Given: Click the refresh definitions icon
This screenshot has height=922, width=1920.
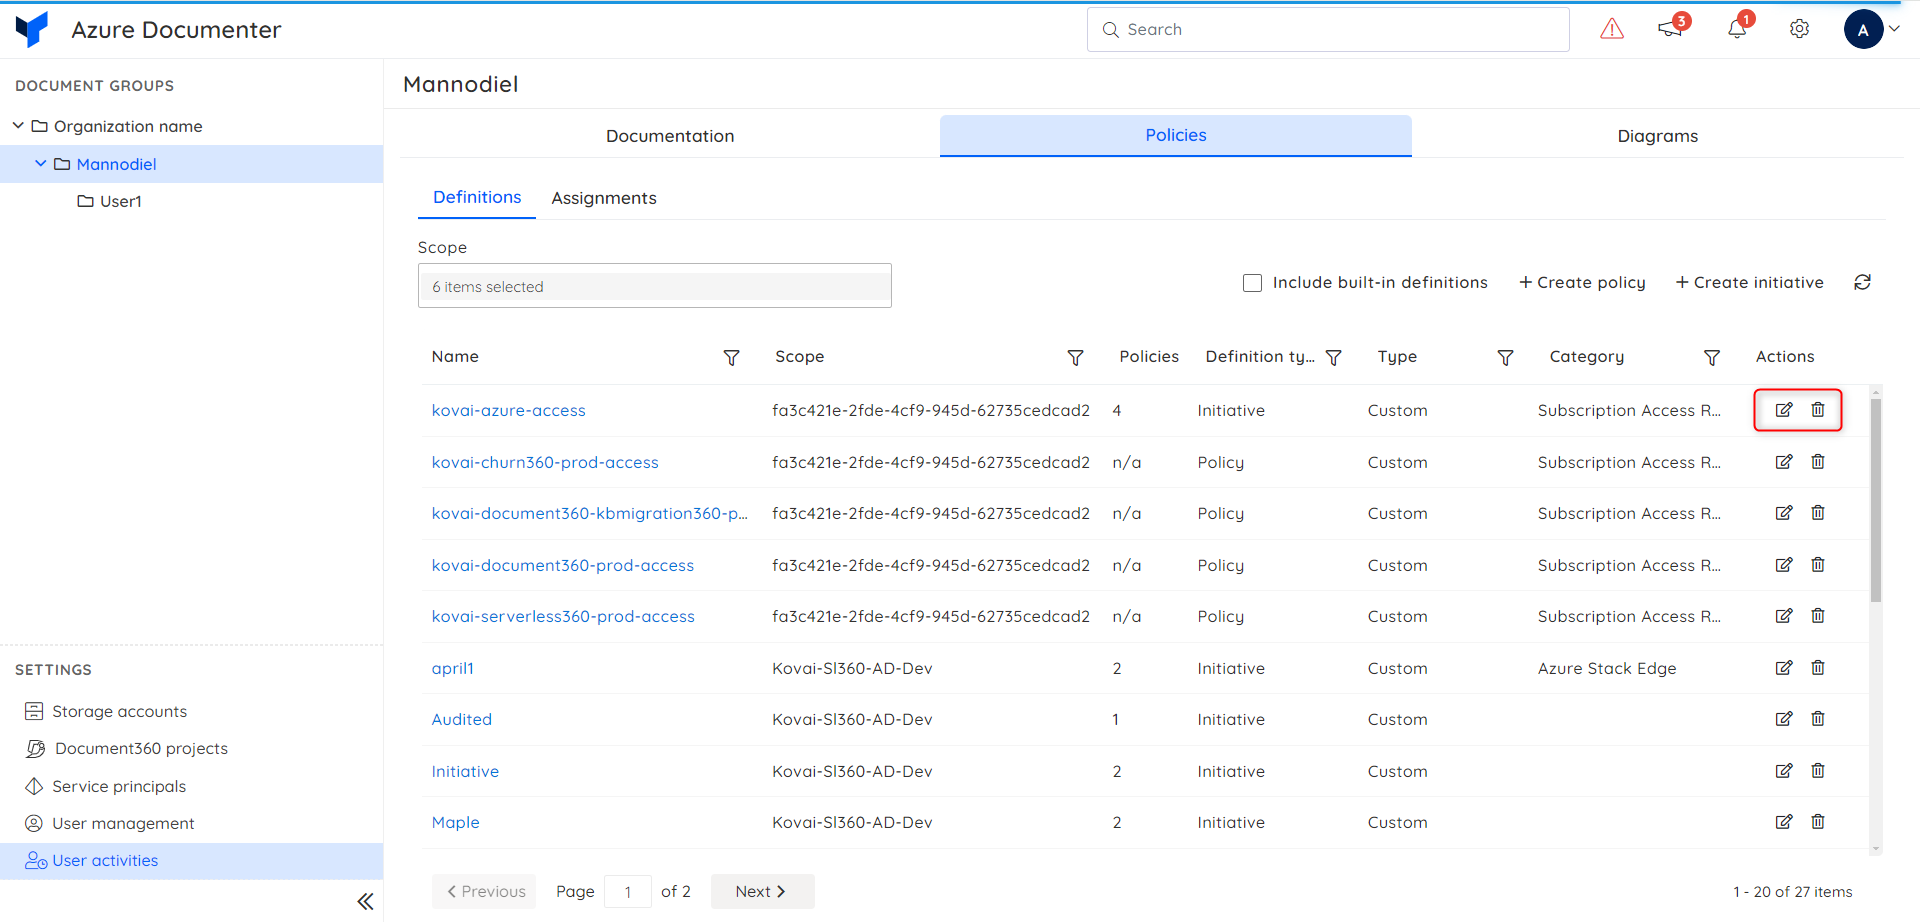Looking at the screenshot, I should (1862, 282).
